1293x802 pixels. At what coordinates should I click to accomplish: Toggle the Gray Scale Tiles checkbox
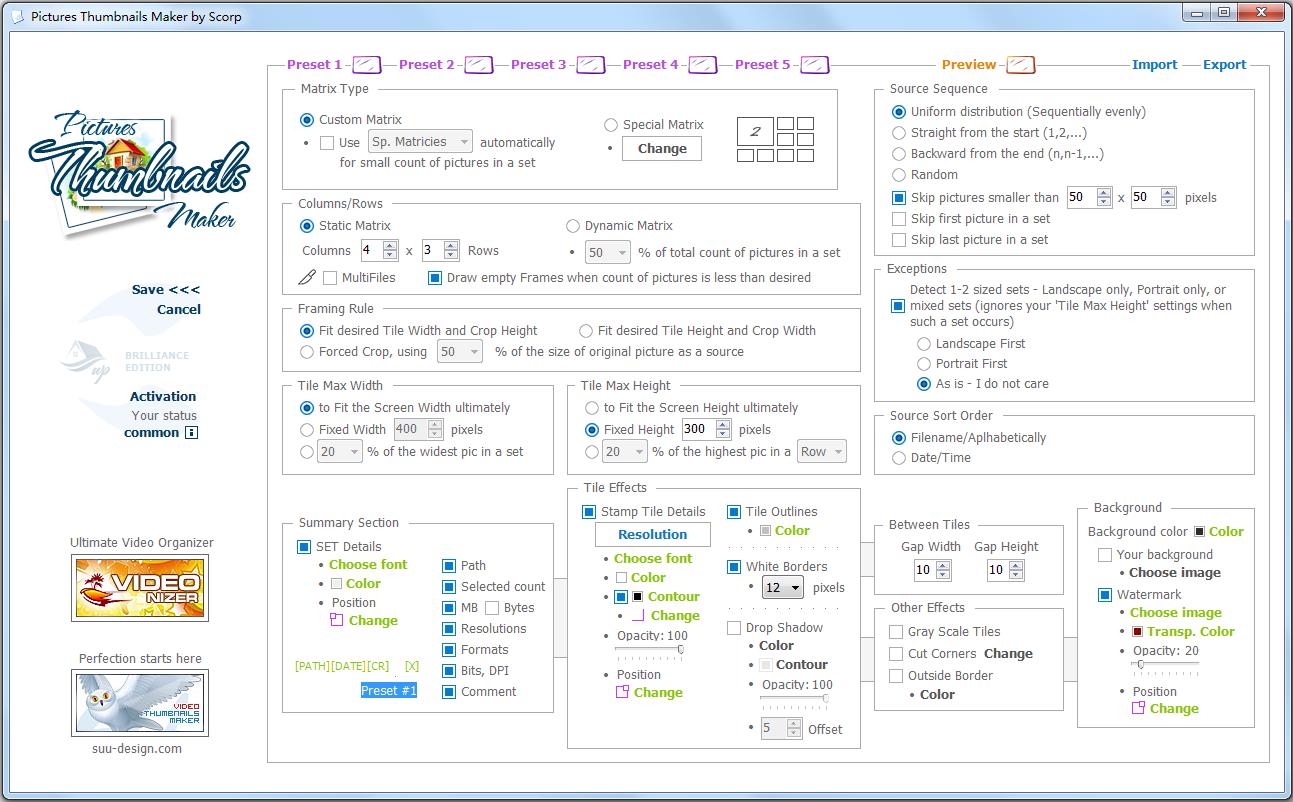896,632
